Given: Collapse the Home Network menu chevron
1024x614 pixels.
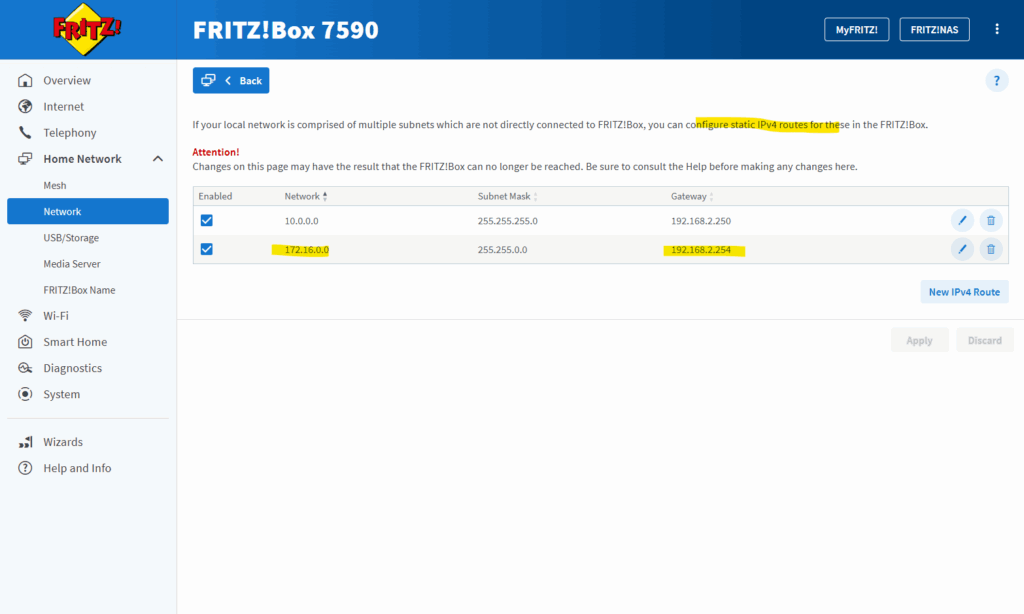Looking at the screenshot, I should tap(157, 159).
